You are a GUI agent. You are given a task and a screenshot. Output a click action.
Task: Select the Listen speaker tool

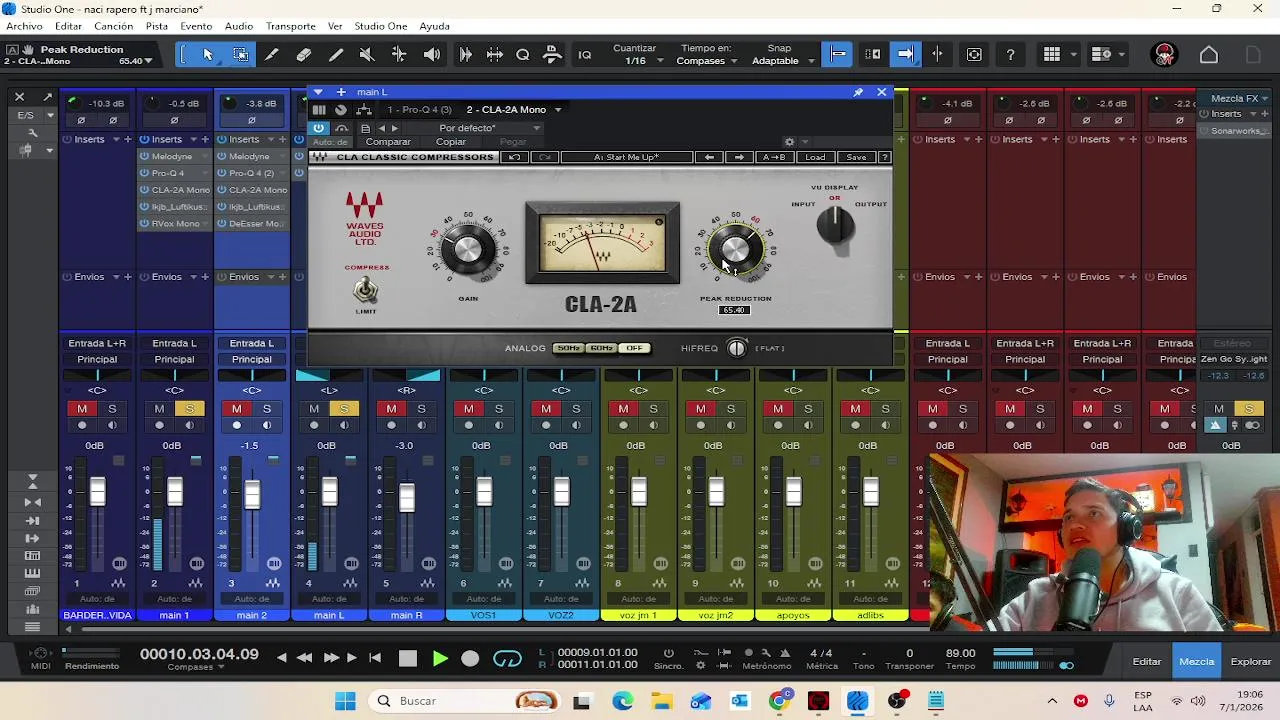[x=432, y=55]
